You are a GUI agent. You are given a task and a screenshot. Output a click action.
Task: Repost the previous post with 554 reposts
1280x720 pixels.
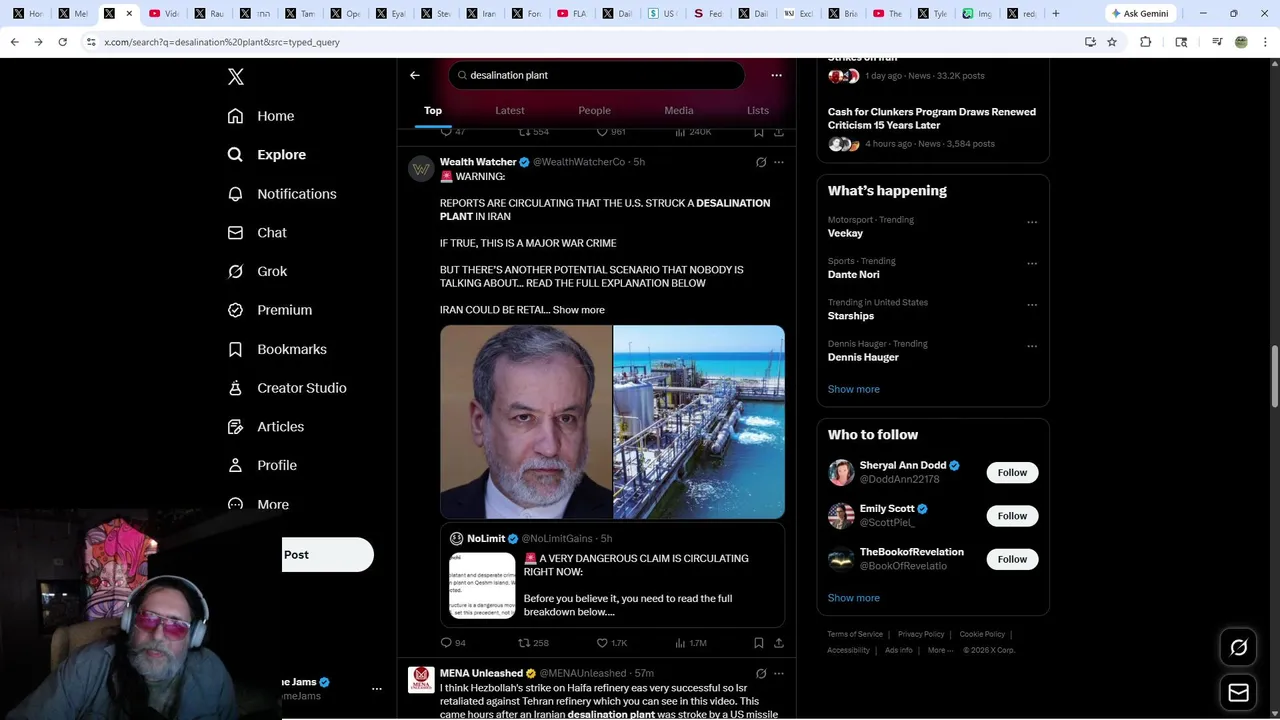tap(533, 132)
